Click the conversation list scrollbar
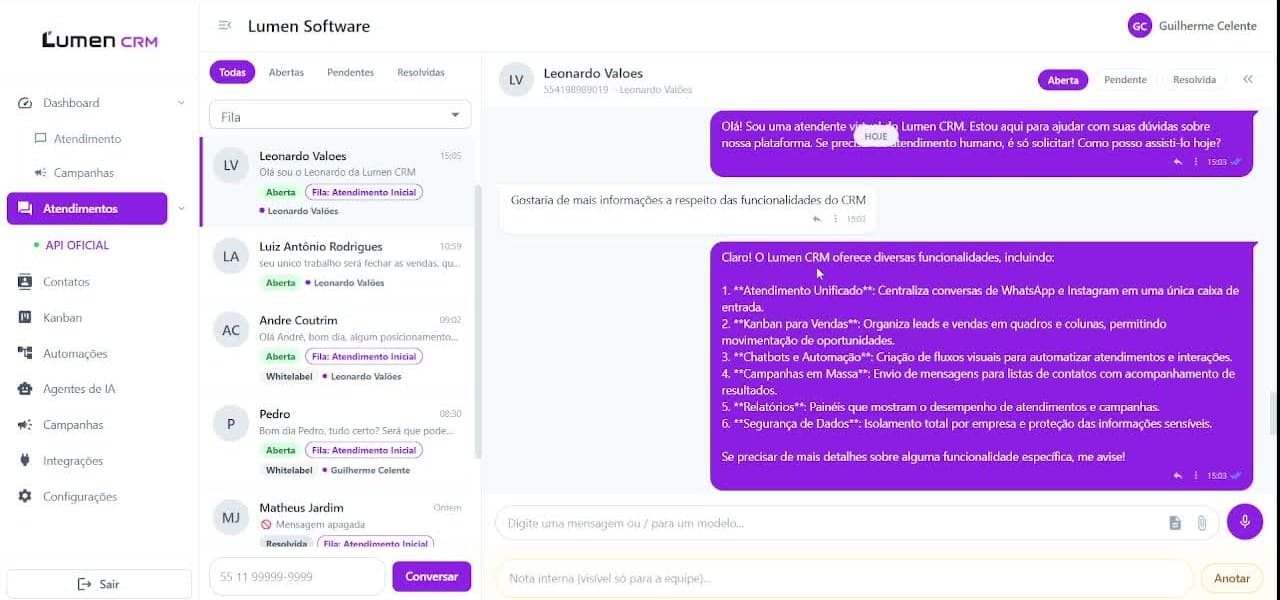The width and height of the screenshot is (1280, 600). 477,320
